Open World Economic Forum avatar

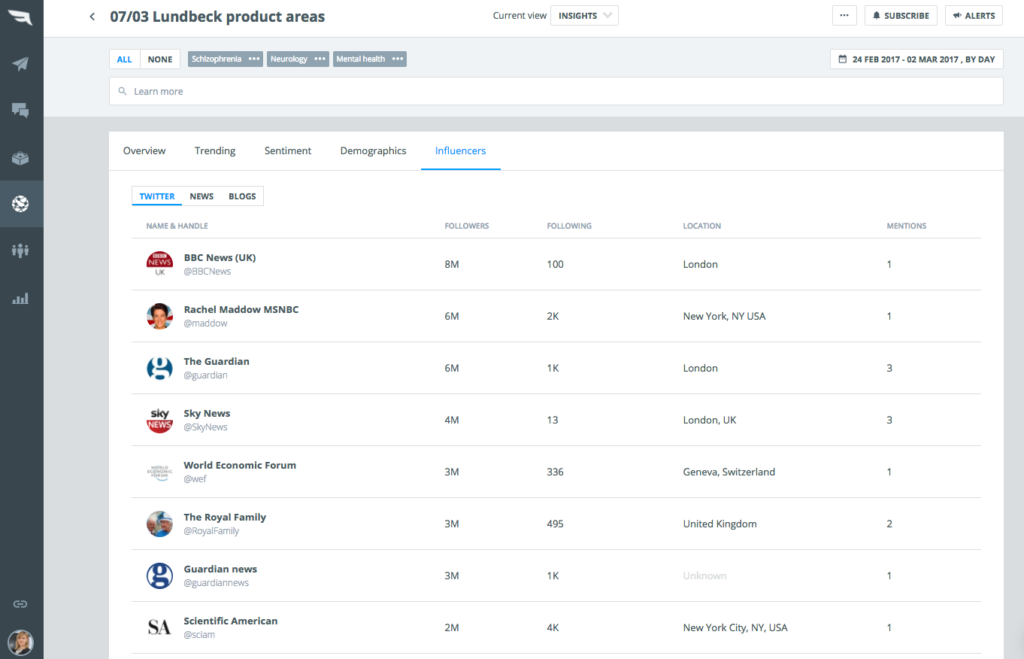point(159,472)
